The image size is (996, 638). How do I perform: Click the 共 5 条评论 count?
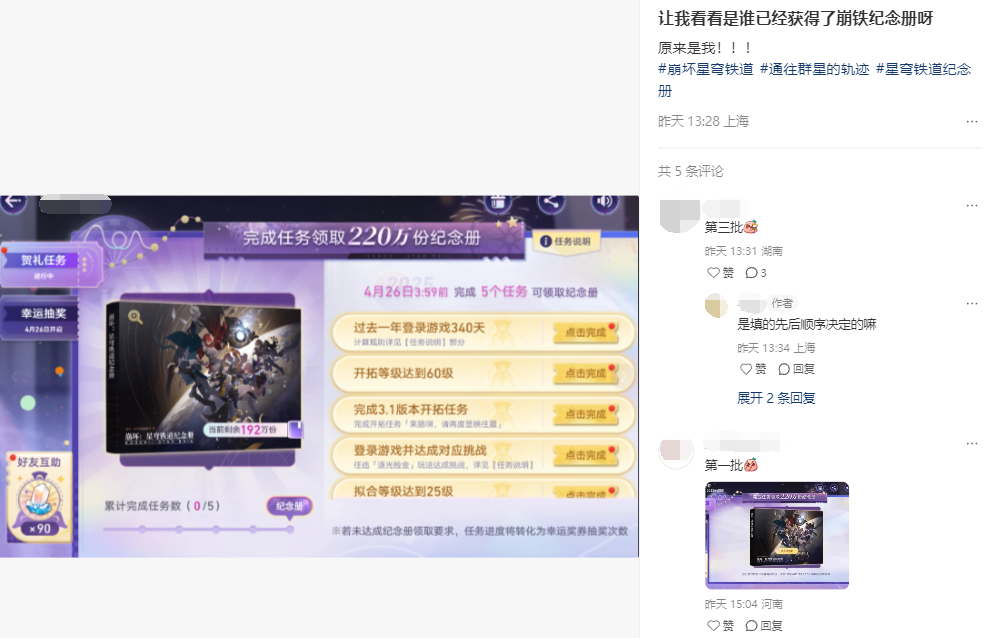pos(690,171)
